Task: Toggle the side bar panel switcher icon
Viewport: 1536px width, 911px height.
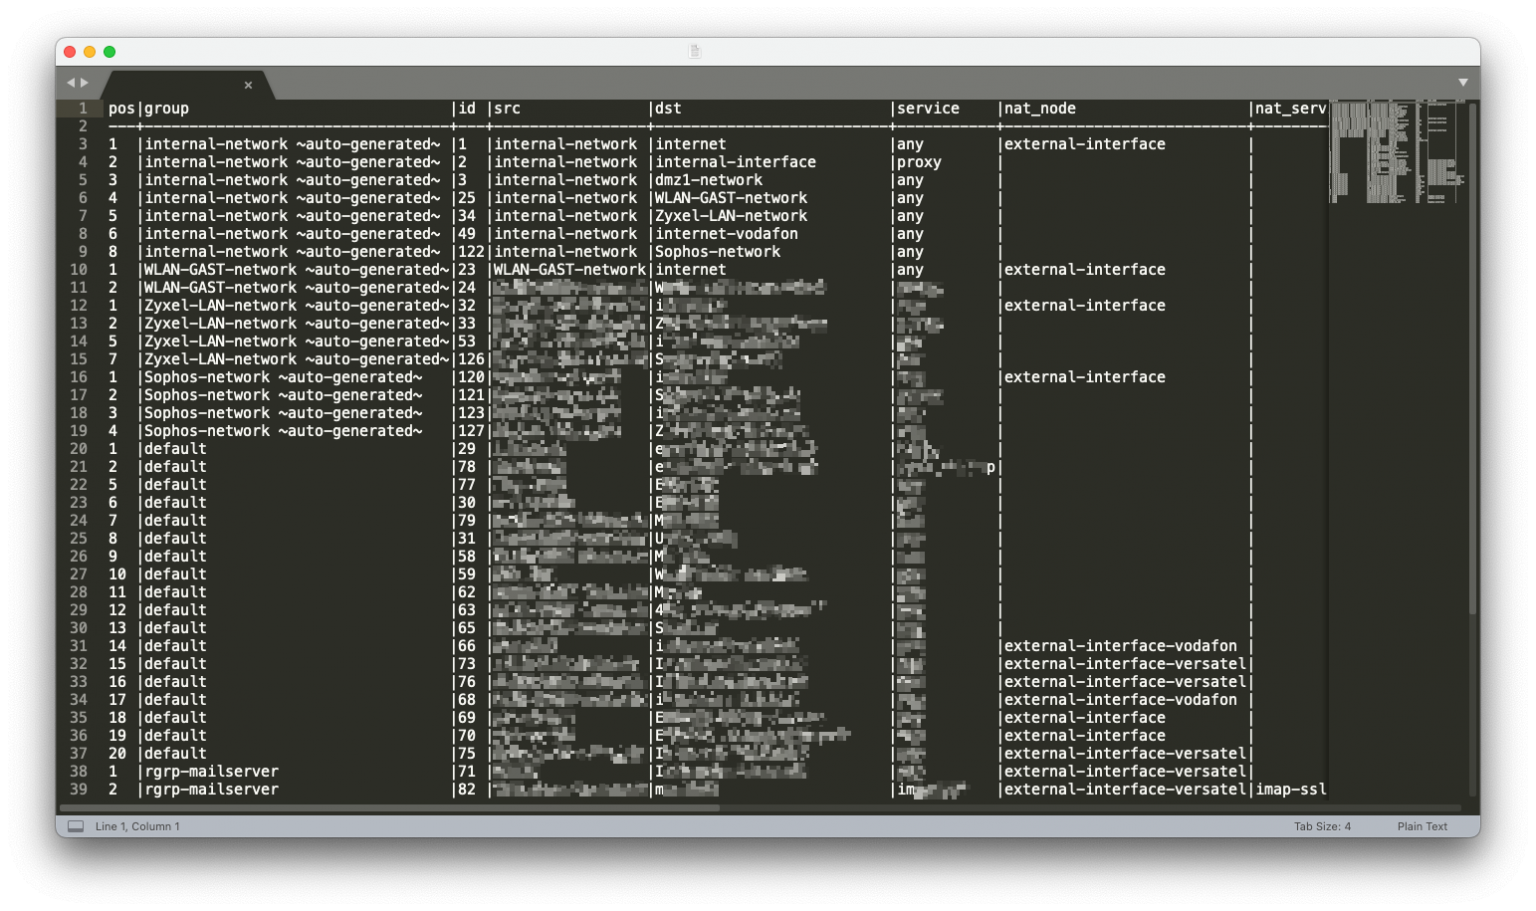Action: click(75, 826)
